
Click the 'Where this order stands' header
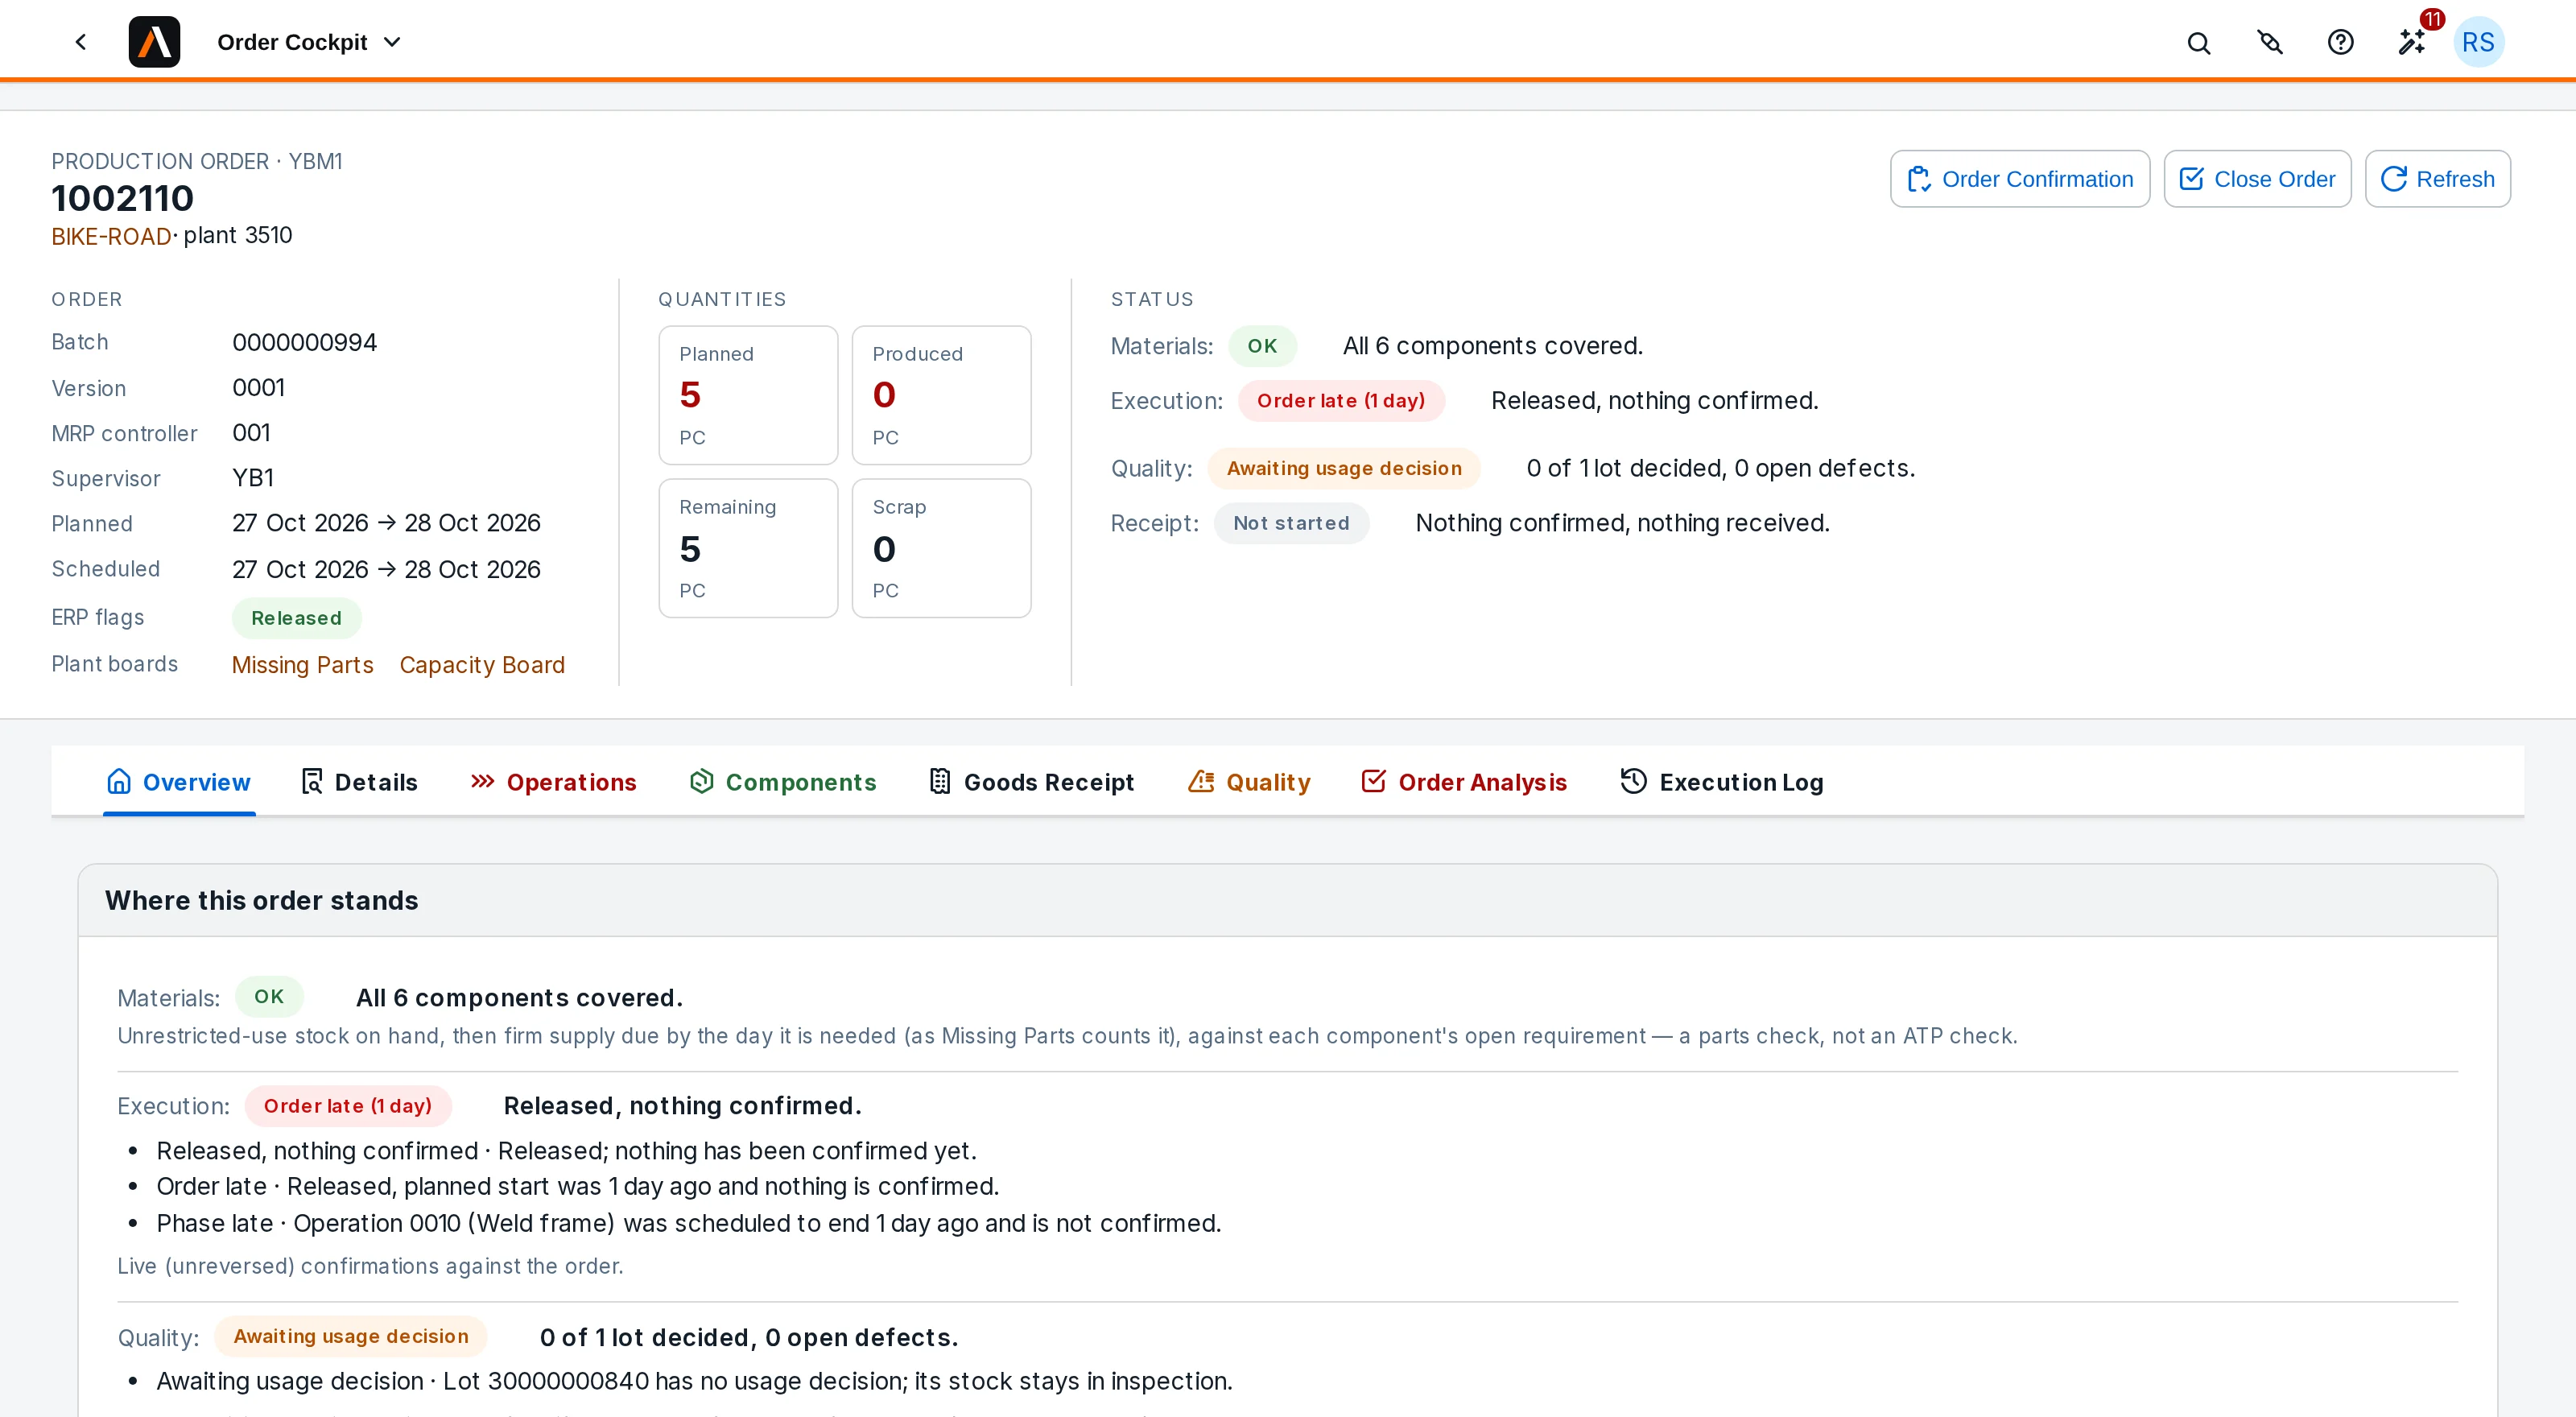coord(1288,900)
